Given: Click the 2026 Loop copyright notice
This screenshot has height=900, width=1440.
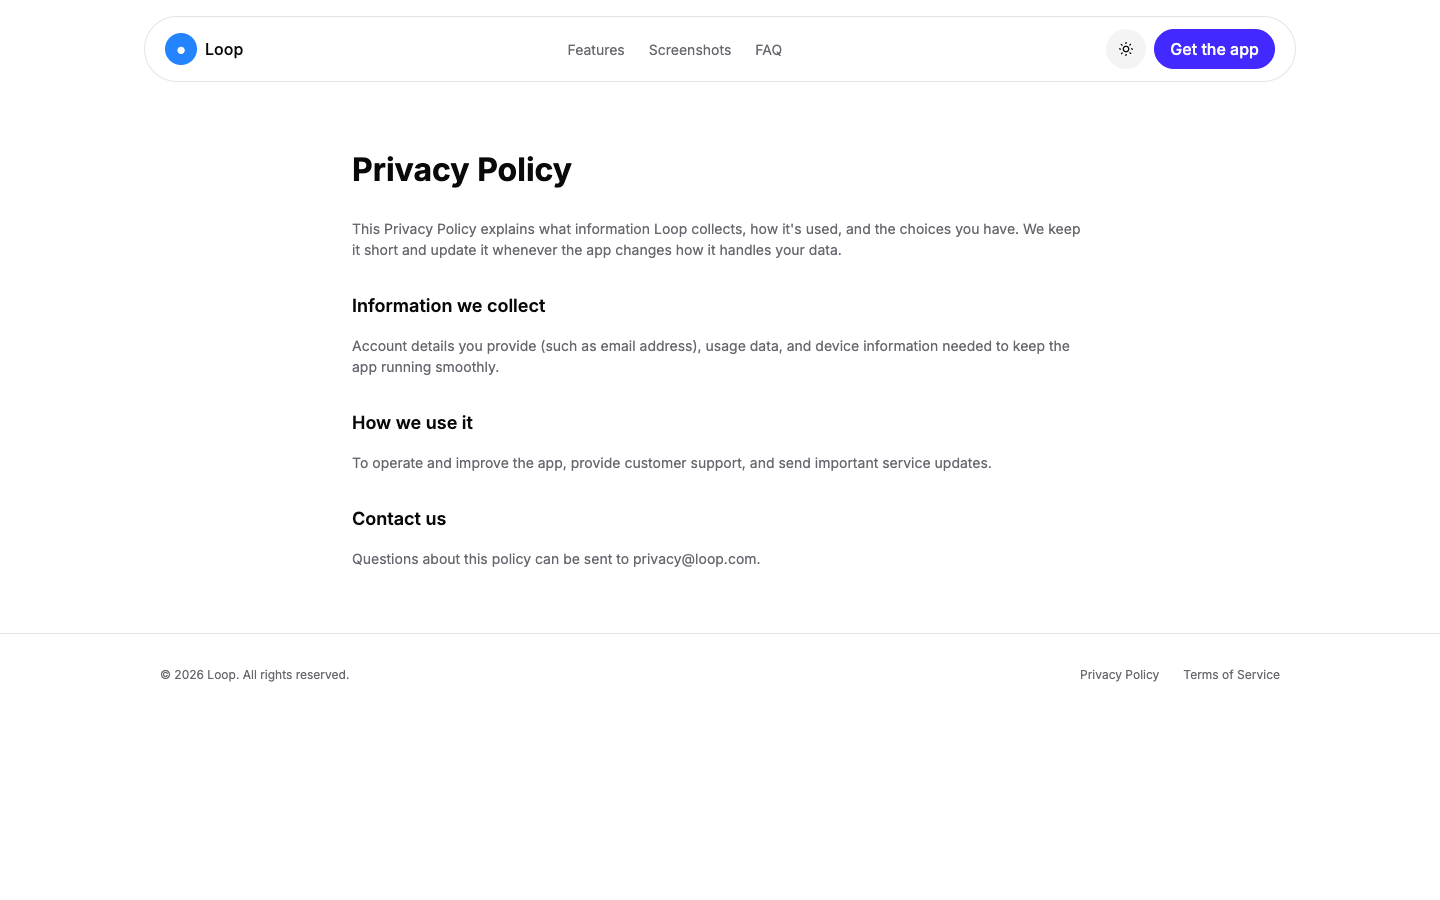Looking at the screenshot, I should 255,675.
